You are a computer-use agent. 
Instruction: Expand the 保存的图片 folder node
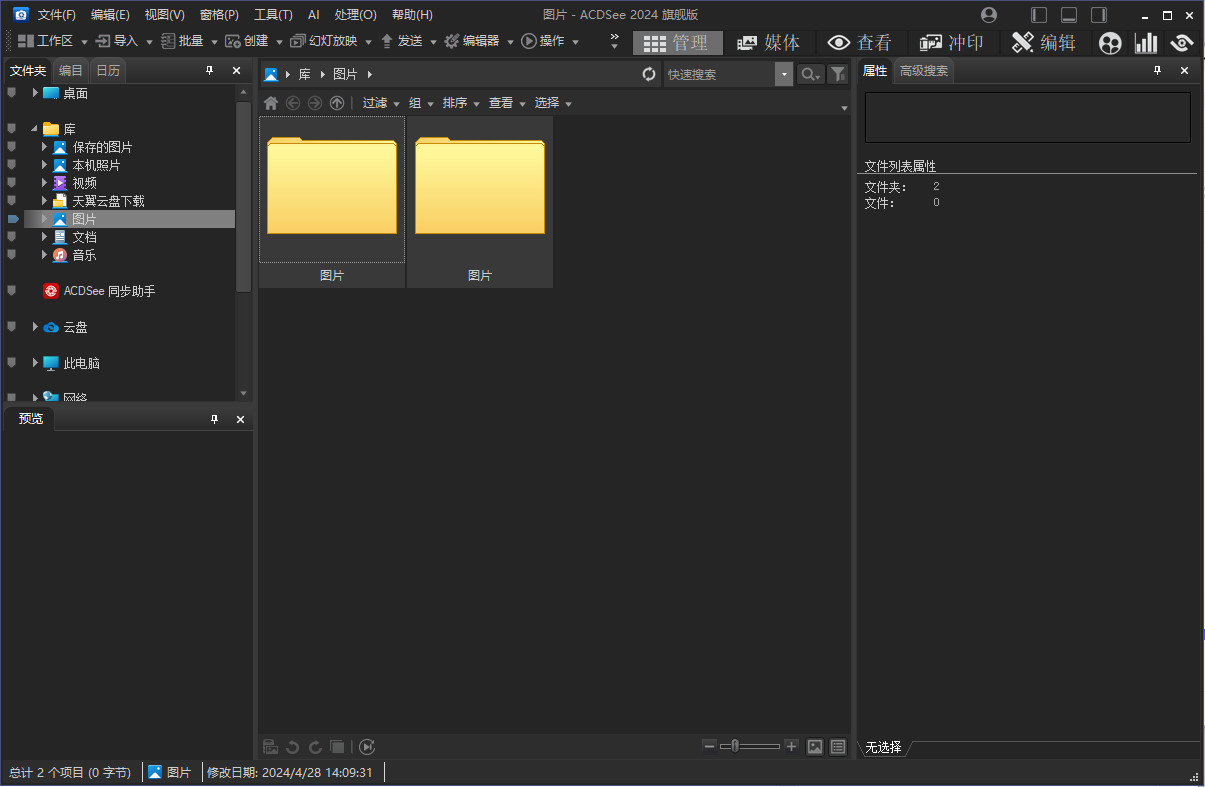pos(45,147)
